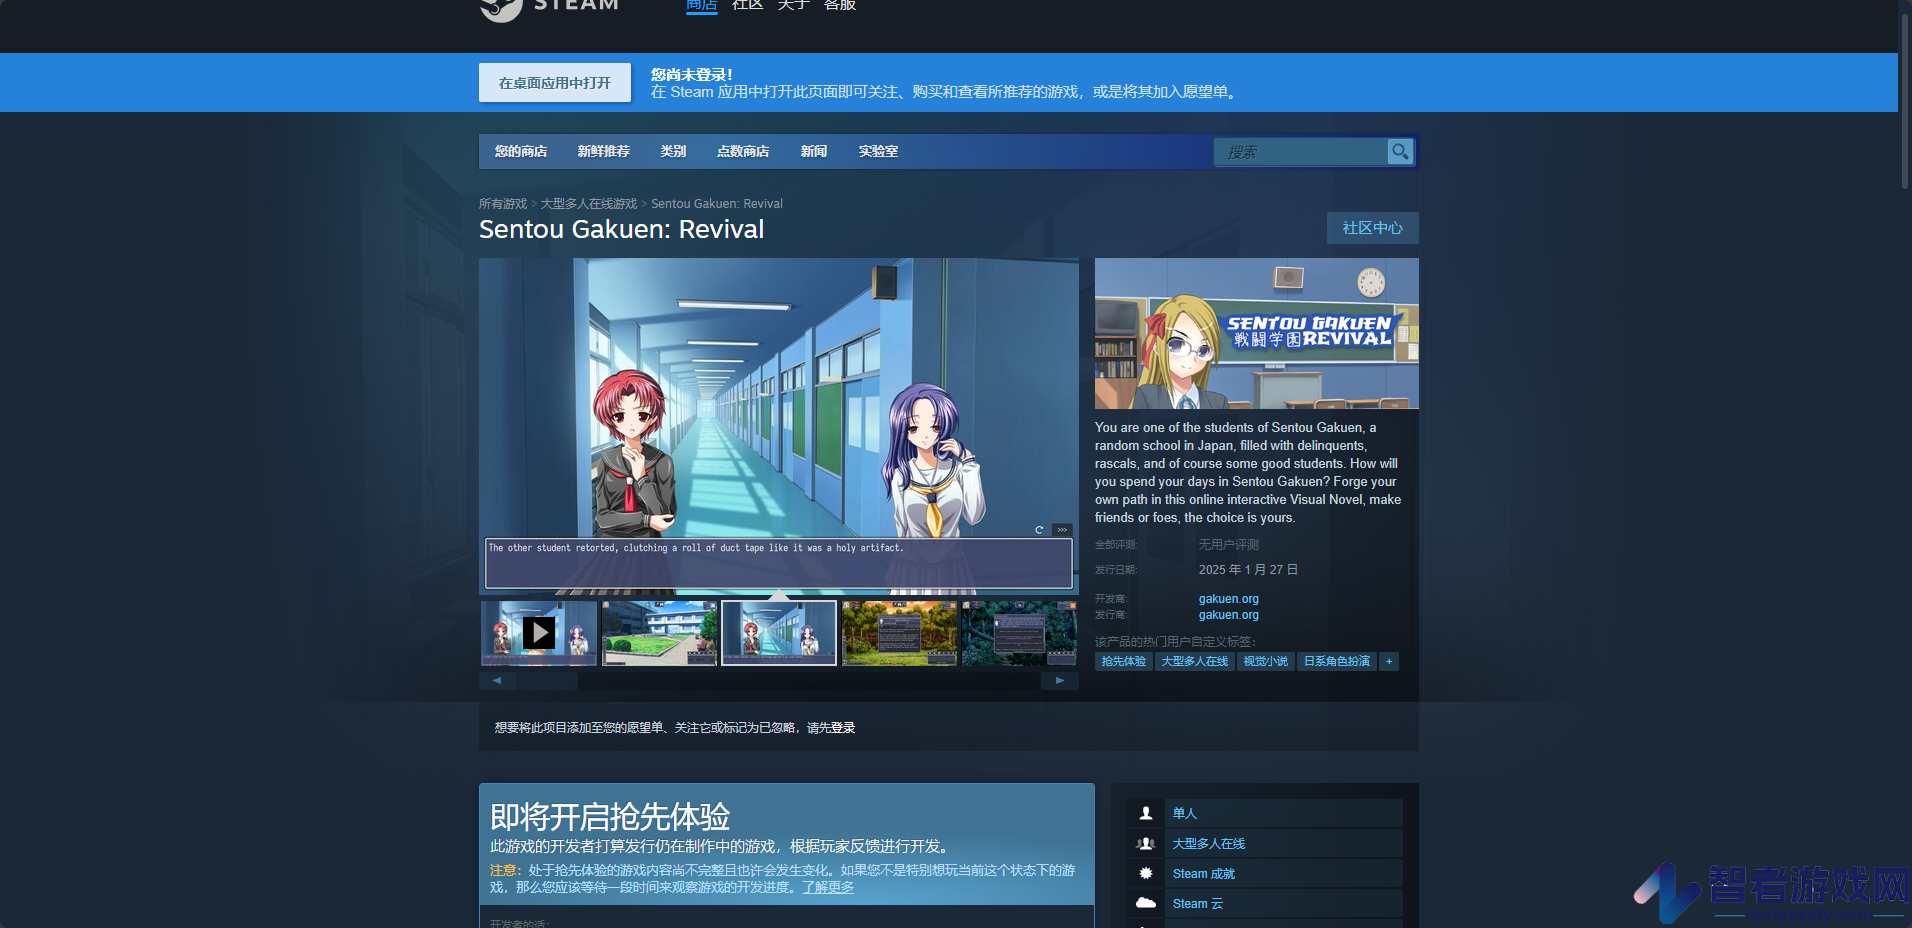This screenshot has height=928, width=1912.
Task: Open the 您的商店 menu
Action: (521, 151)
